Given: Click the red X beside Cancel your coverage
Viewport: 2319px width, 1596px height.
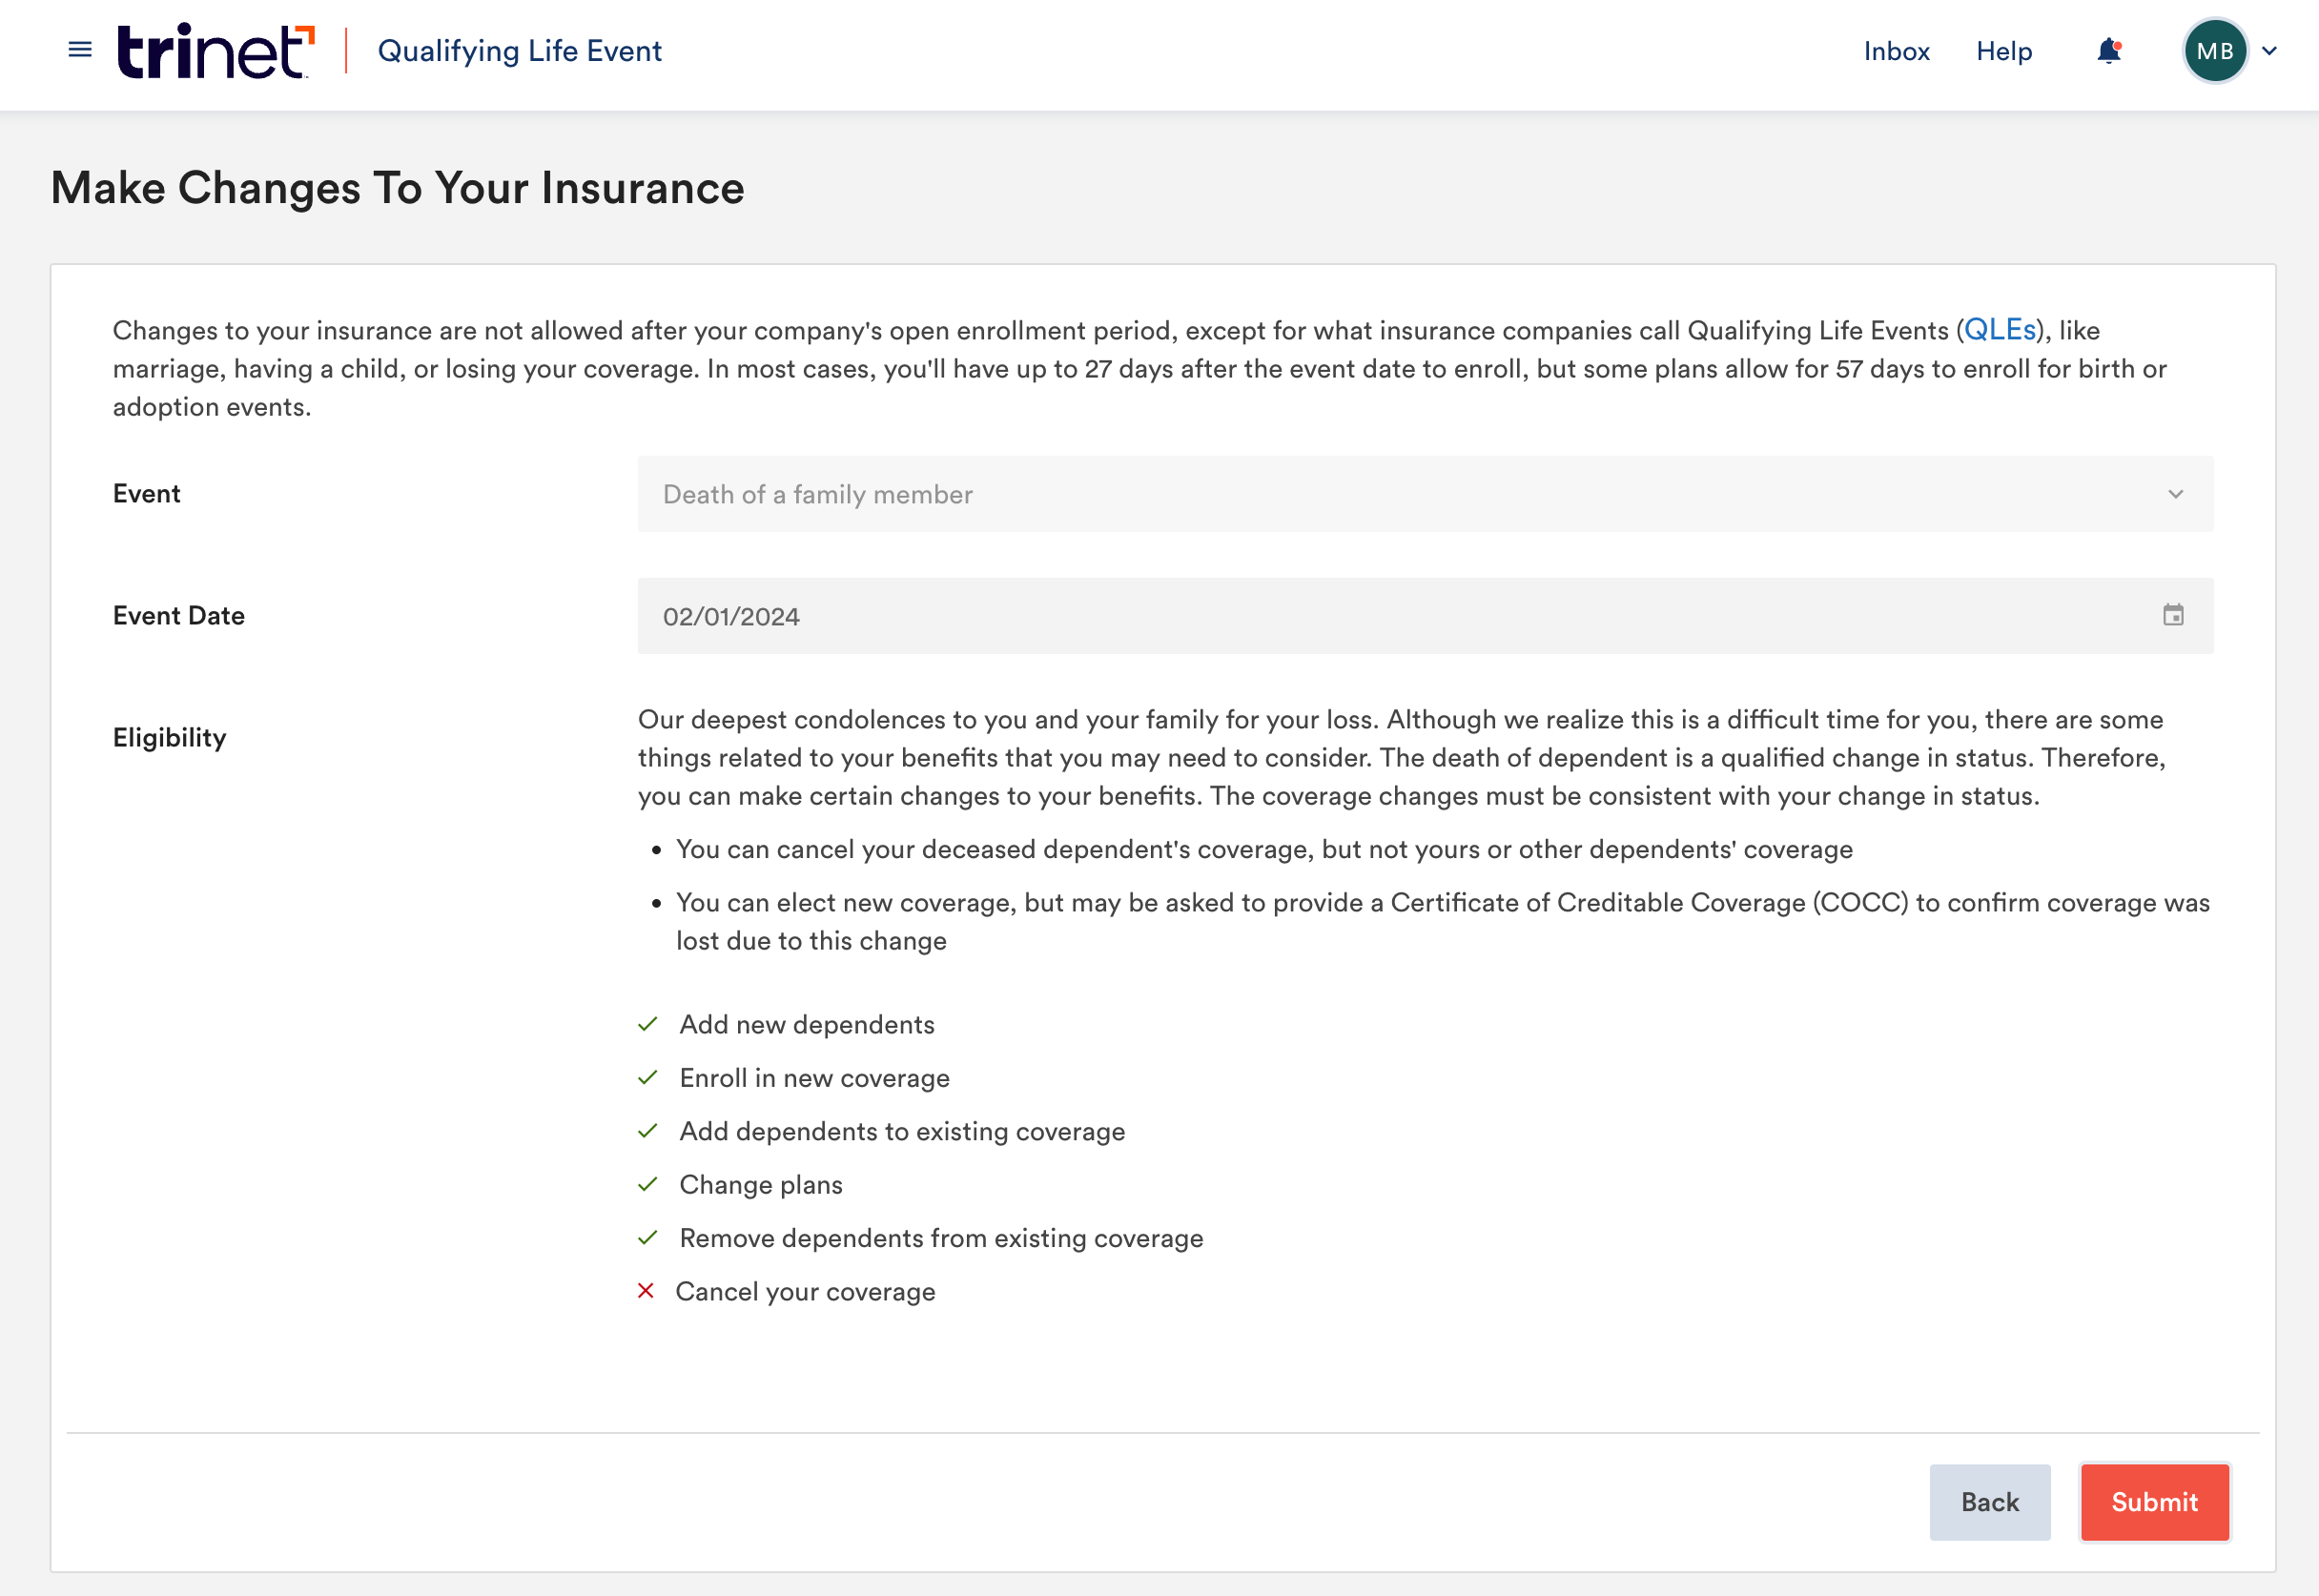Looking at the screenshot, I should (x=646, y=1291).
